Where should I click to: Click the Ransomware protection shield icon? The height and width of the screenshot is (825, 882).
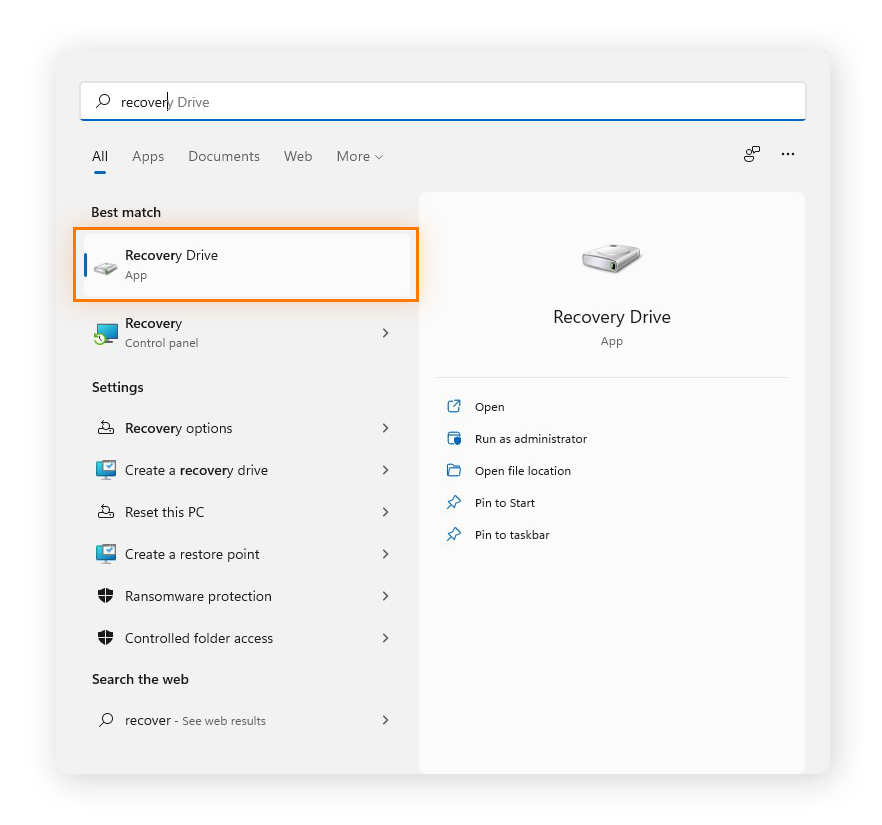[x=105, y=596]
